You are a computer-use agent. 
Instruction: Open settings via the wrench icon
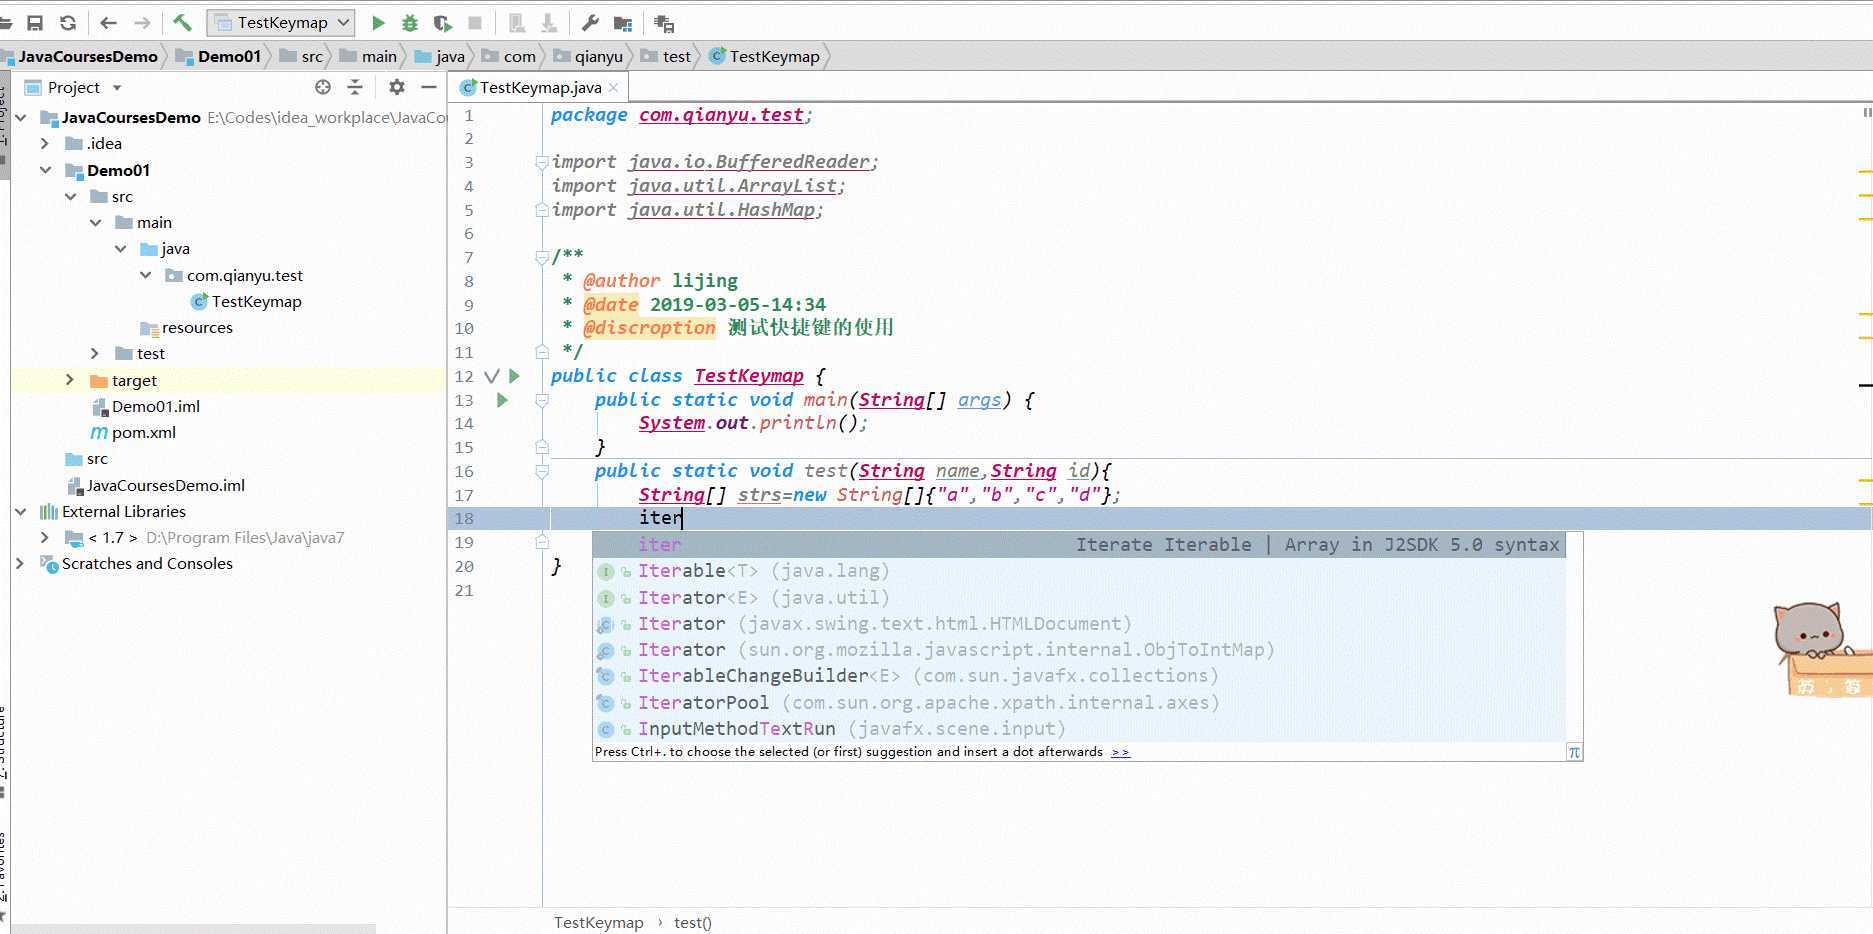(590, 22)
